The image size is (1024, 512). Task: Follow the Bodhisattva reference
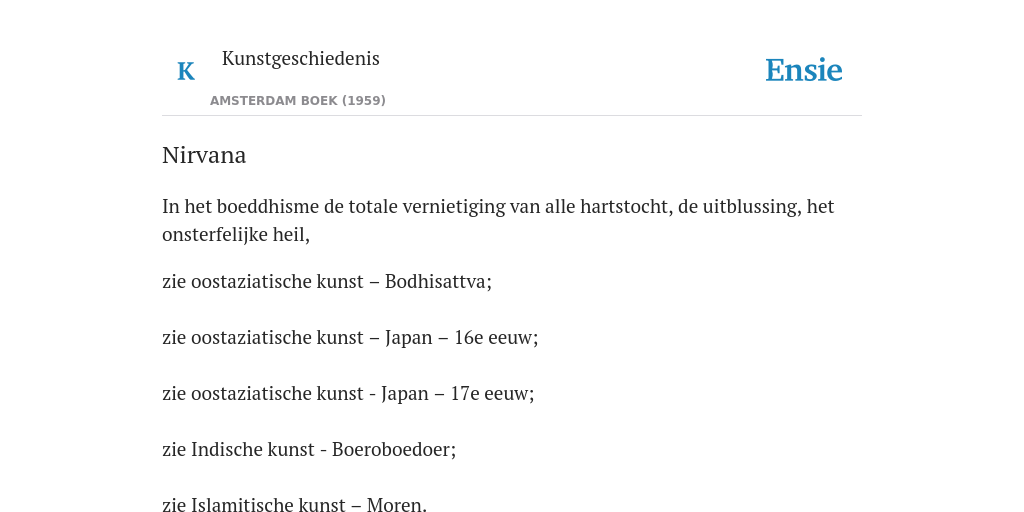point(436,281)
